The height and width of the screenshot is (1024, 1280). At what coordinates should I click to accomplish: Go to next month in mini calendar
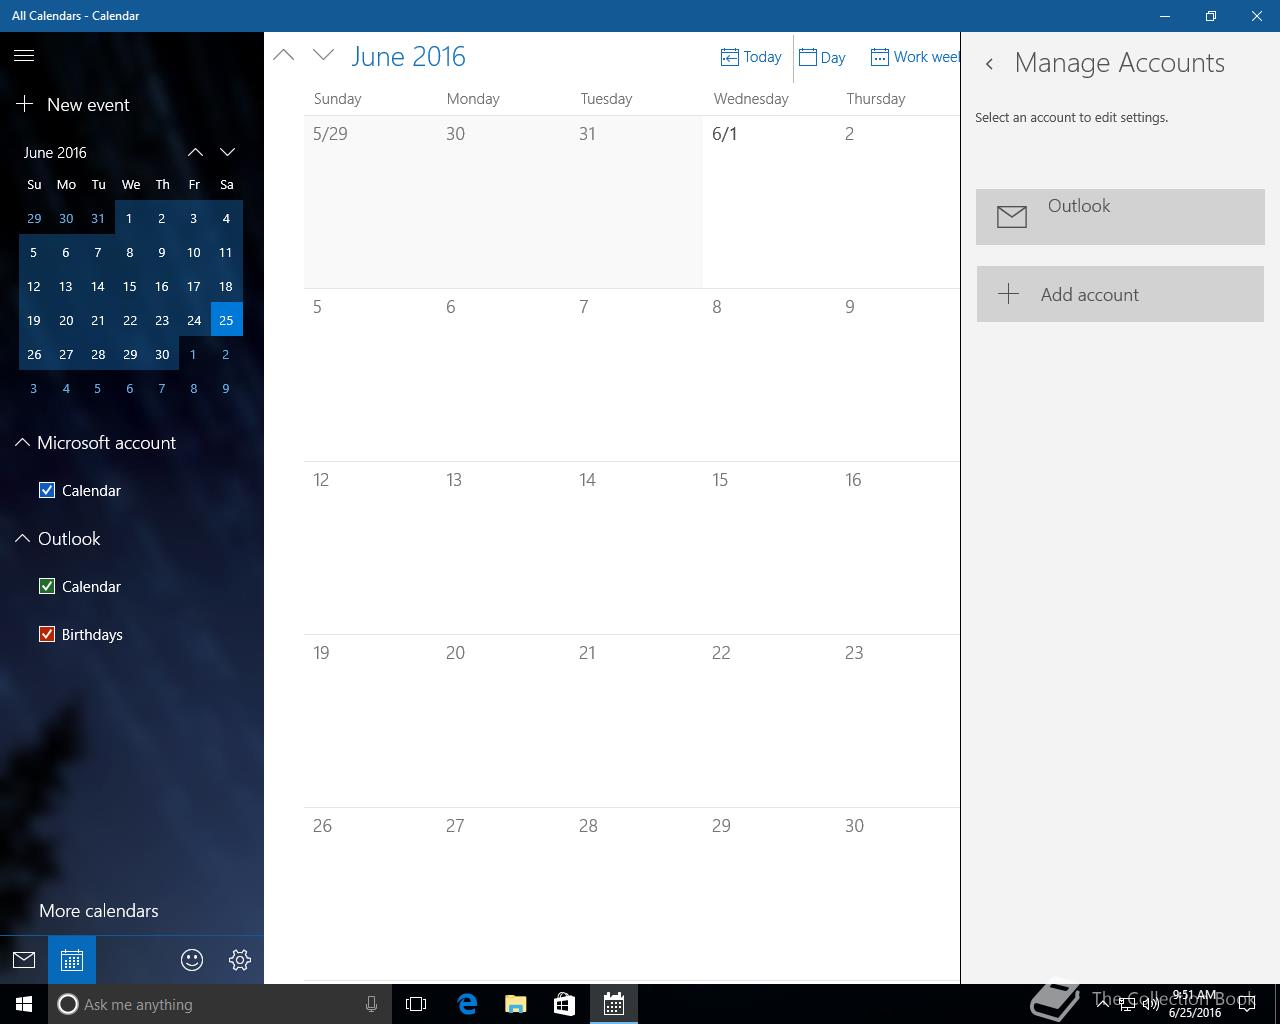pos(227,152)
